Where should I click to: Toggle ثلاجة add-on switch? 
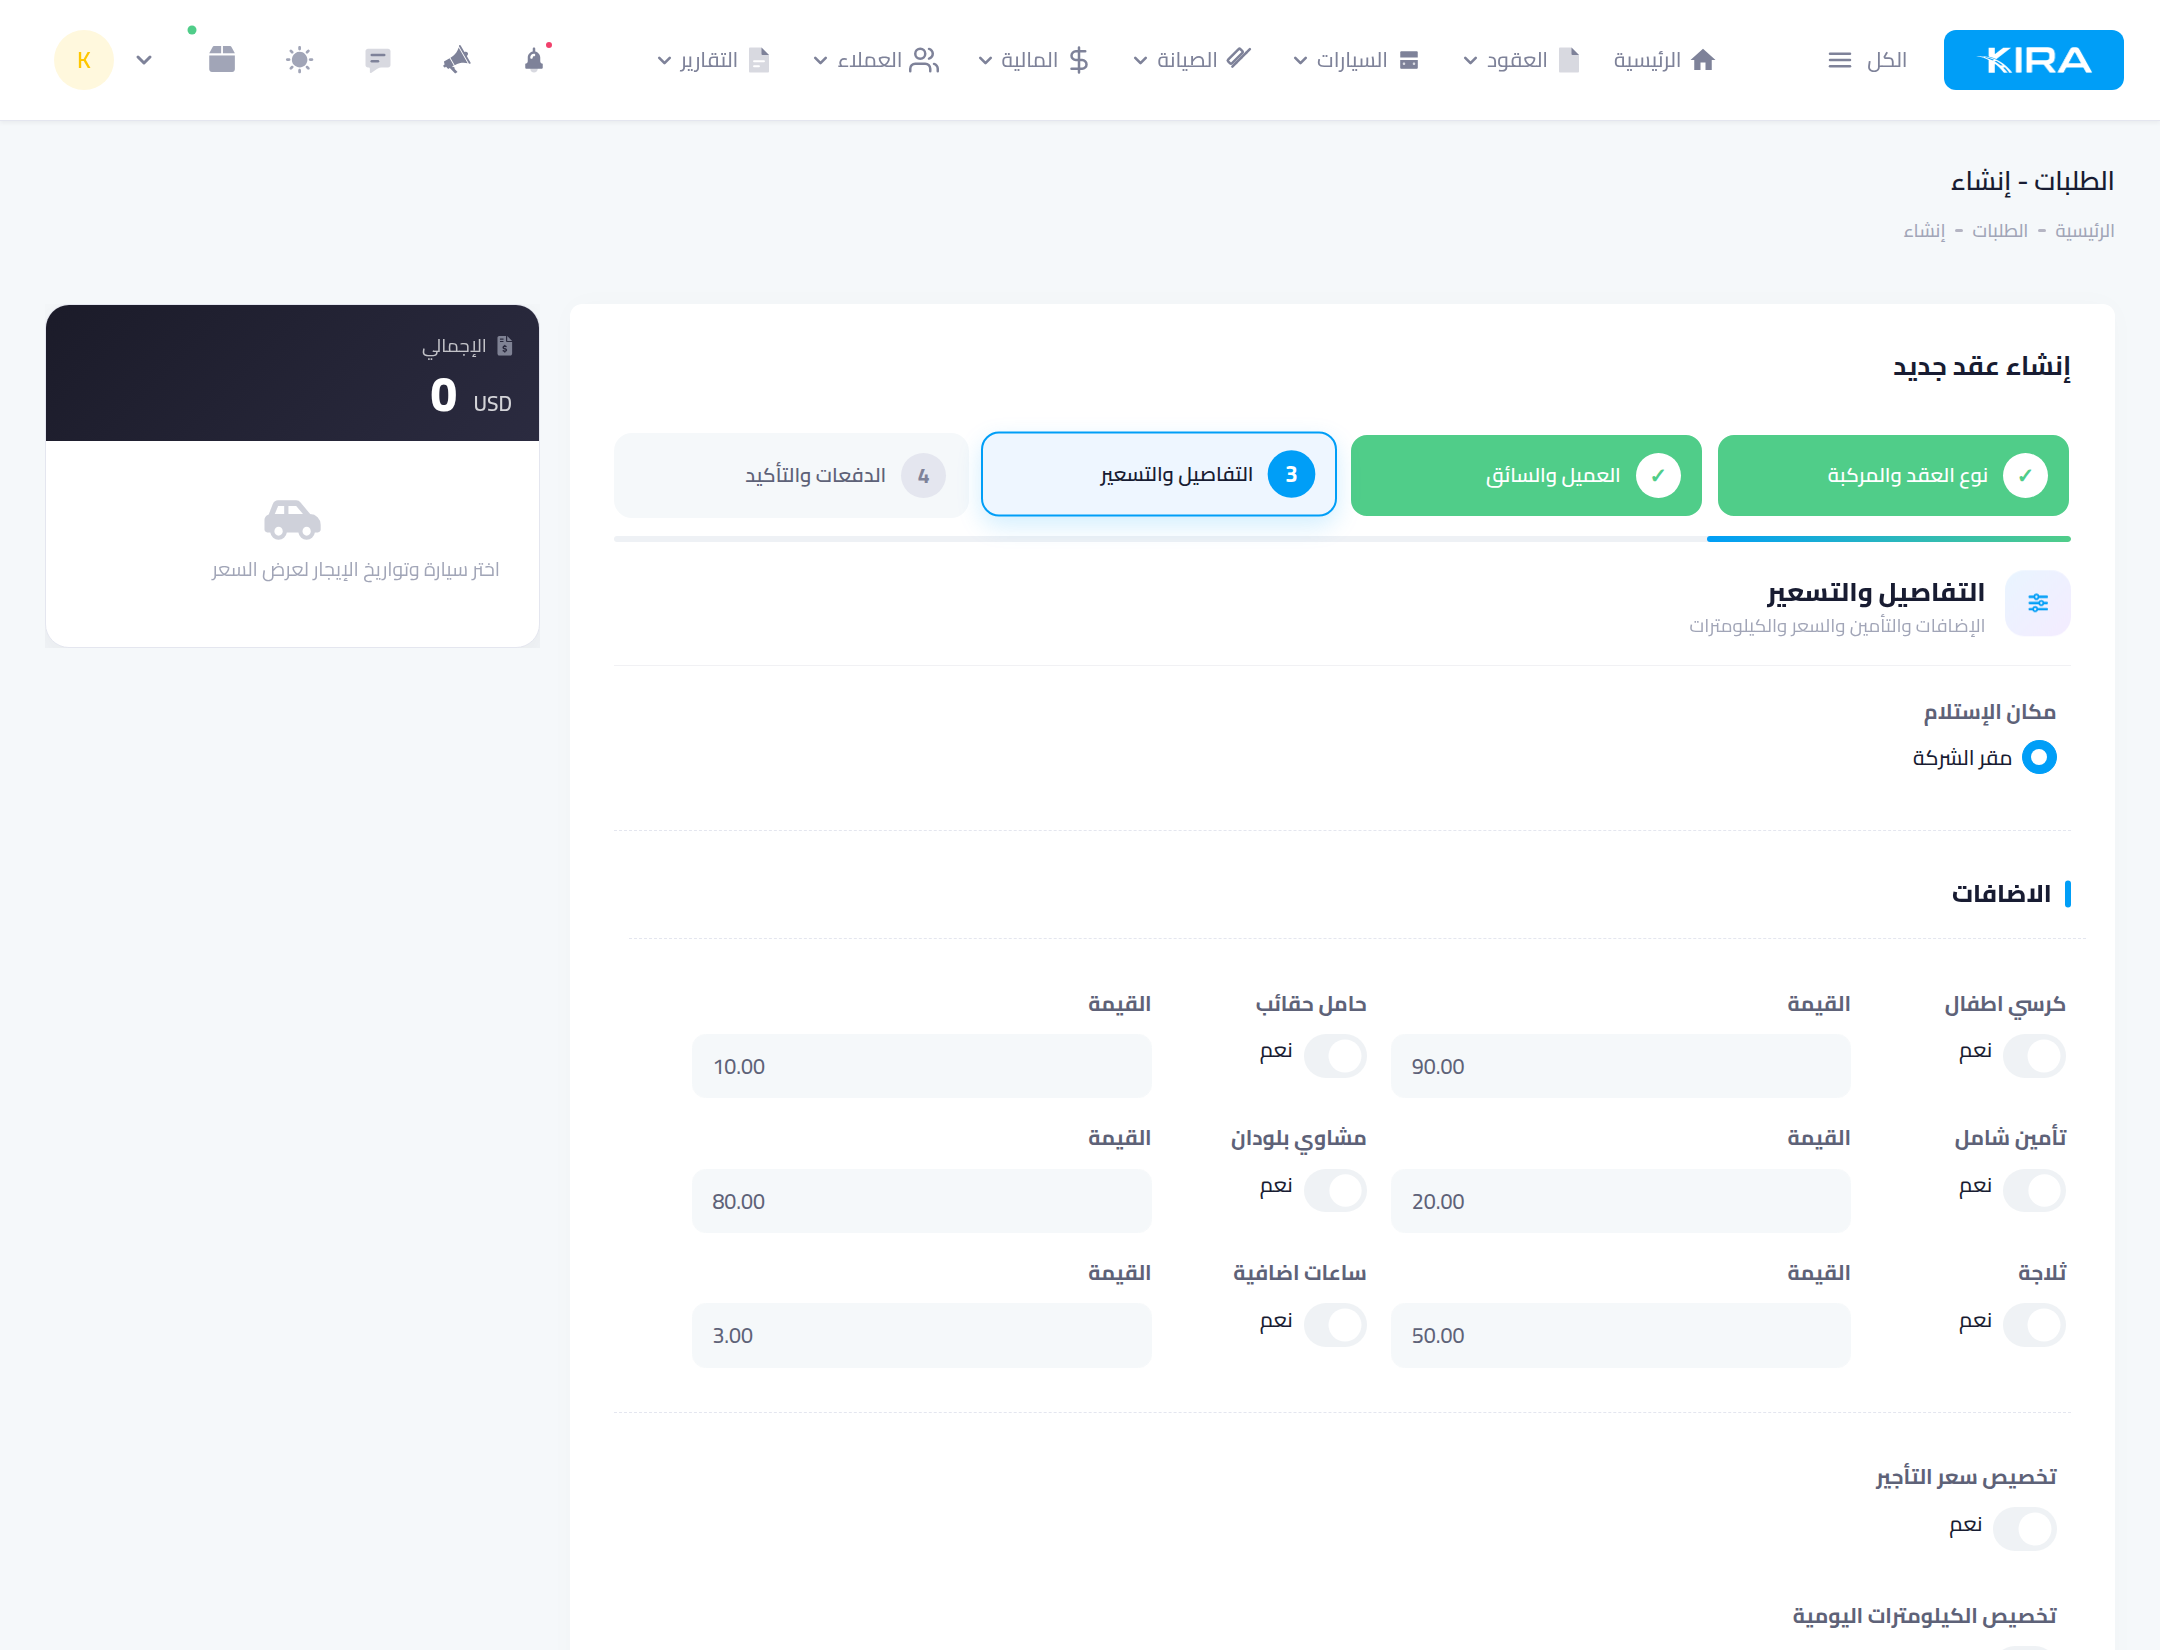click(2035, 1325)
